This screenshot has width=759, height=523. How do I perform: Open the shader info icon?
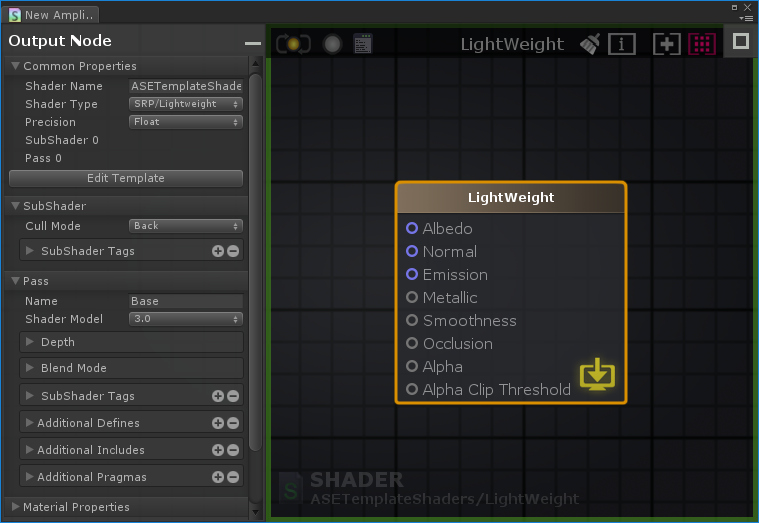click(x=622, y=44)
